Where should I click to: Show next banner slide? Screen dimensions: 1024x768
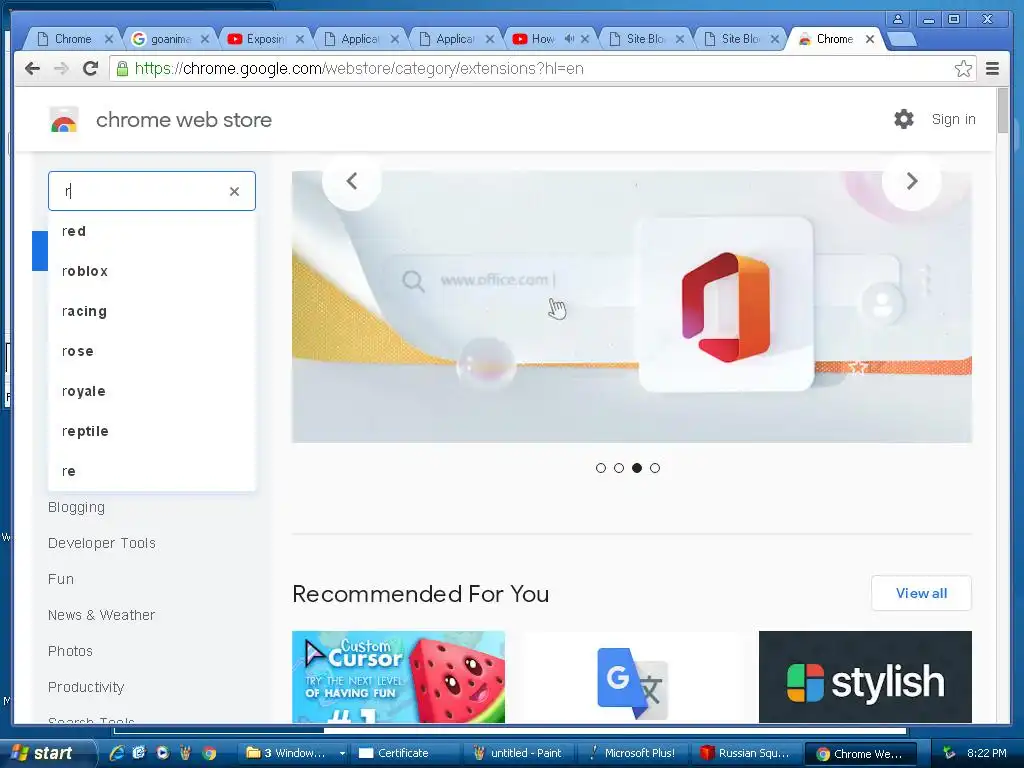point(912,181)
